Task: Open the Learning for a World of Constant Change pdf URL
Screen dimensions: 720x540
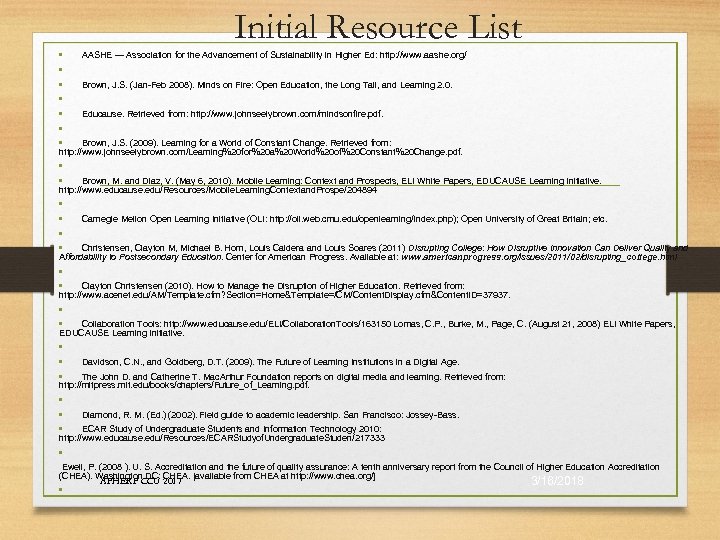Action: (261, 152)
